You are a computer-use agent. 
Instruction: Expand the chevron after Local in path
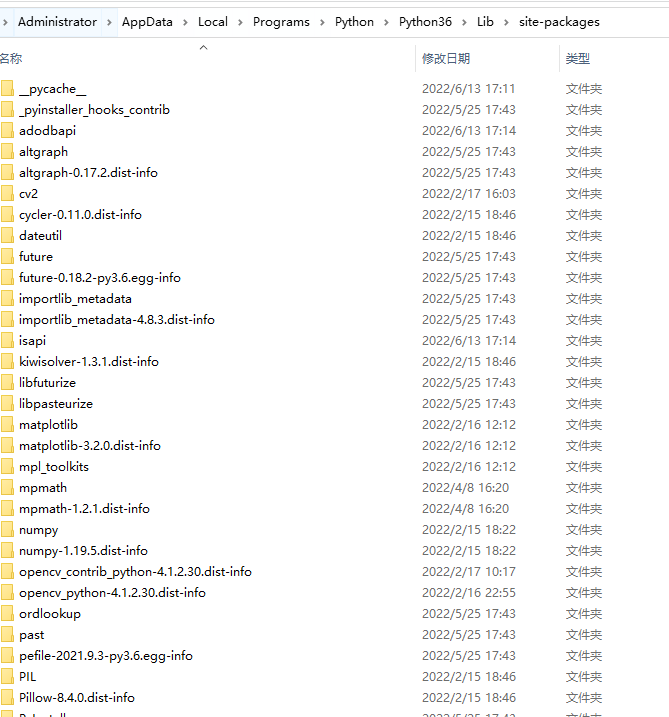(x=240, y=22)
